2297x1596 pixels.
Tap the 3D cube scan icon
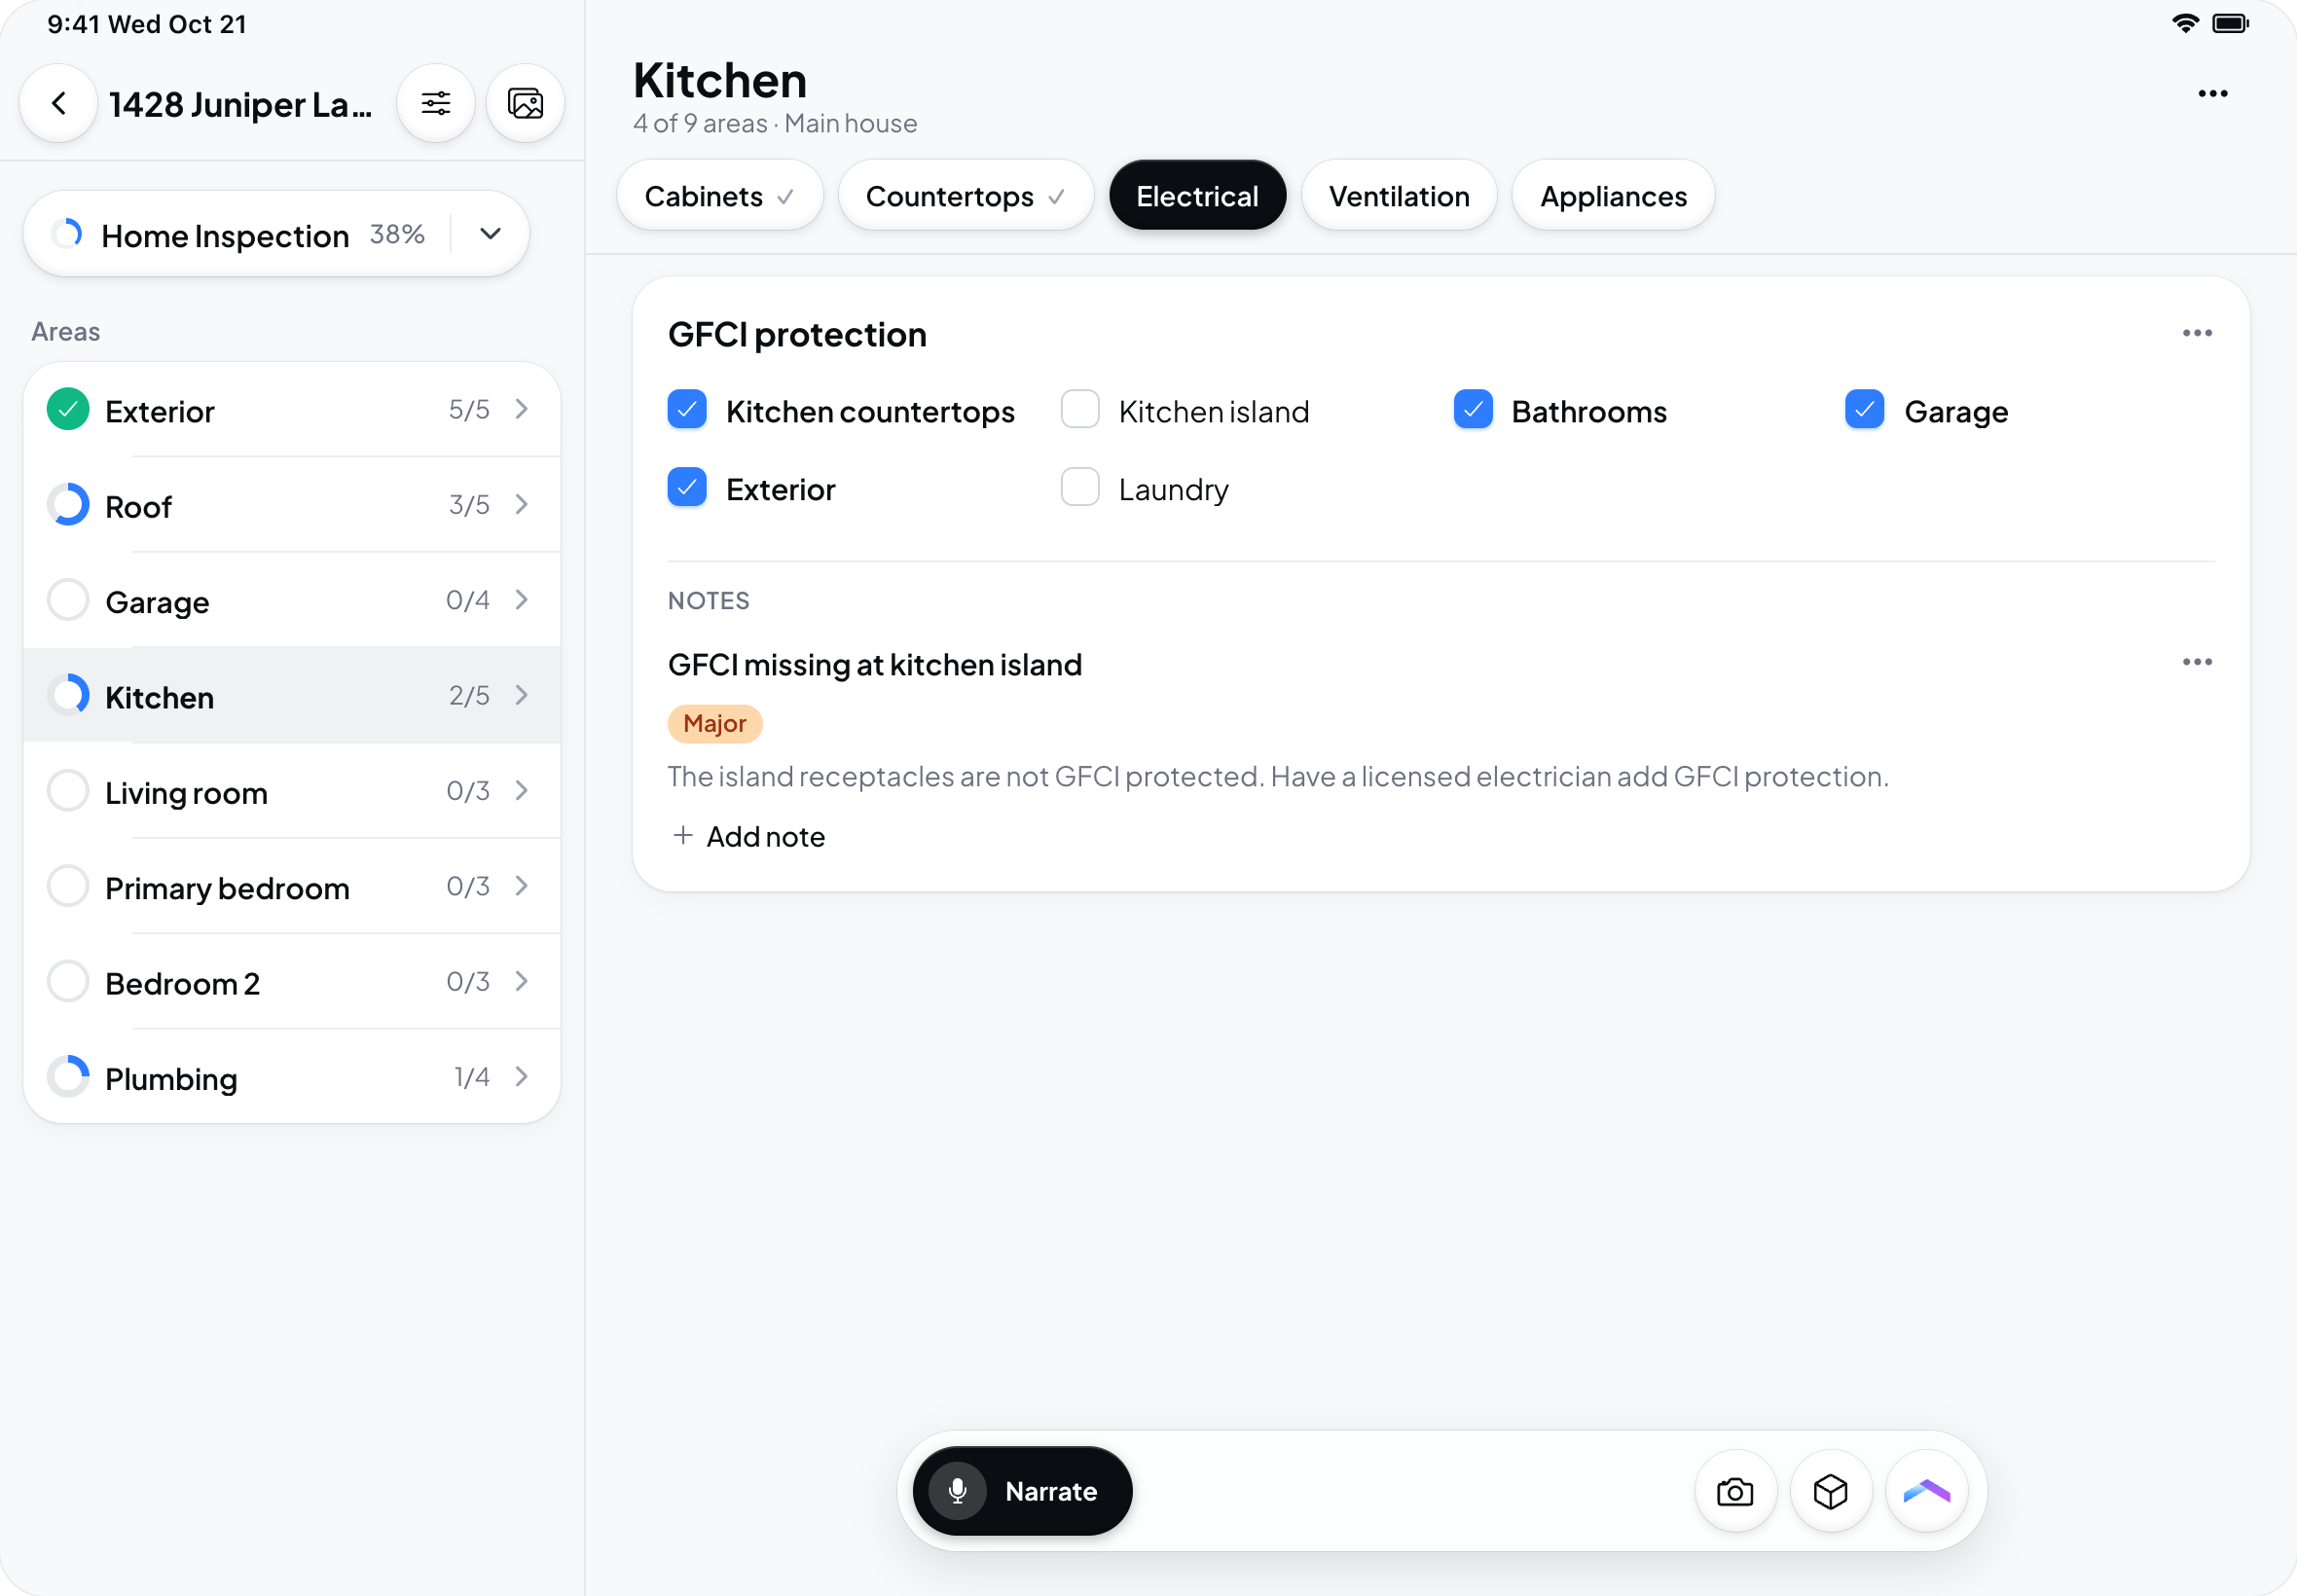1831,1492
